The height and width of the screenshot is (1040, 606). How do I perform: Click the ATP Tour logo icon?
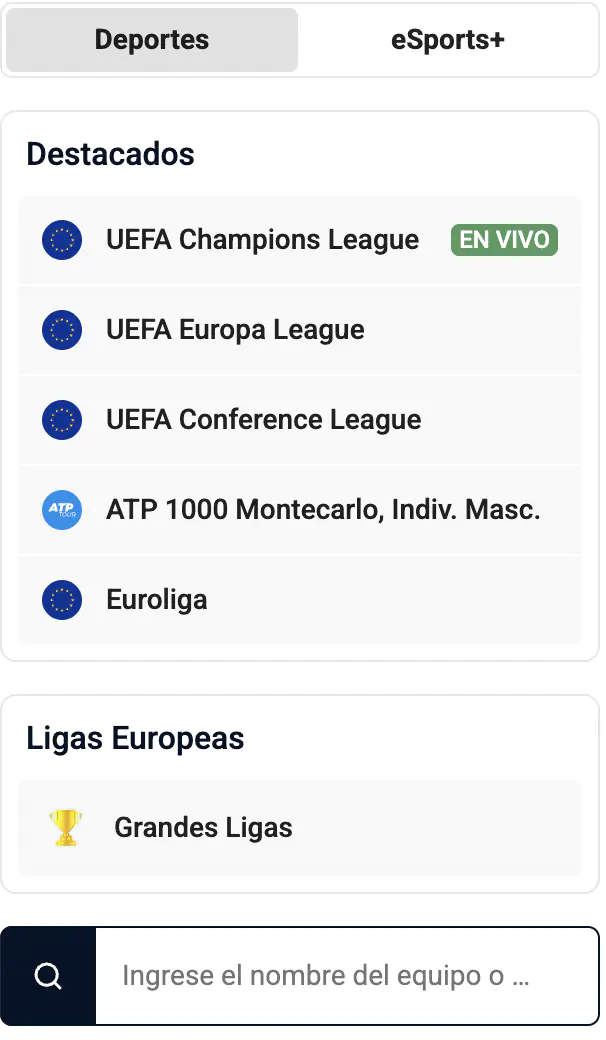click(x=62, y=510)
